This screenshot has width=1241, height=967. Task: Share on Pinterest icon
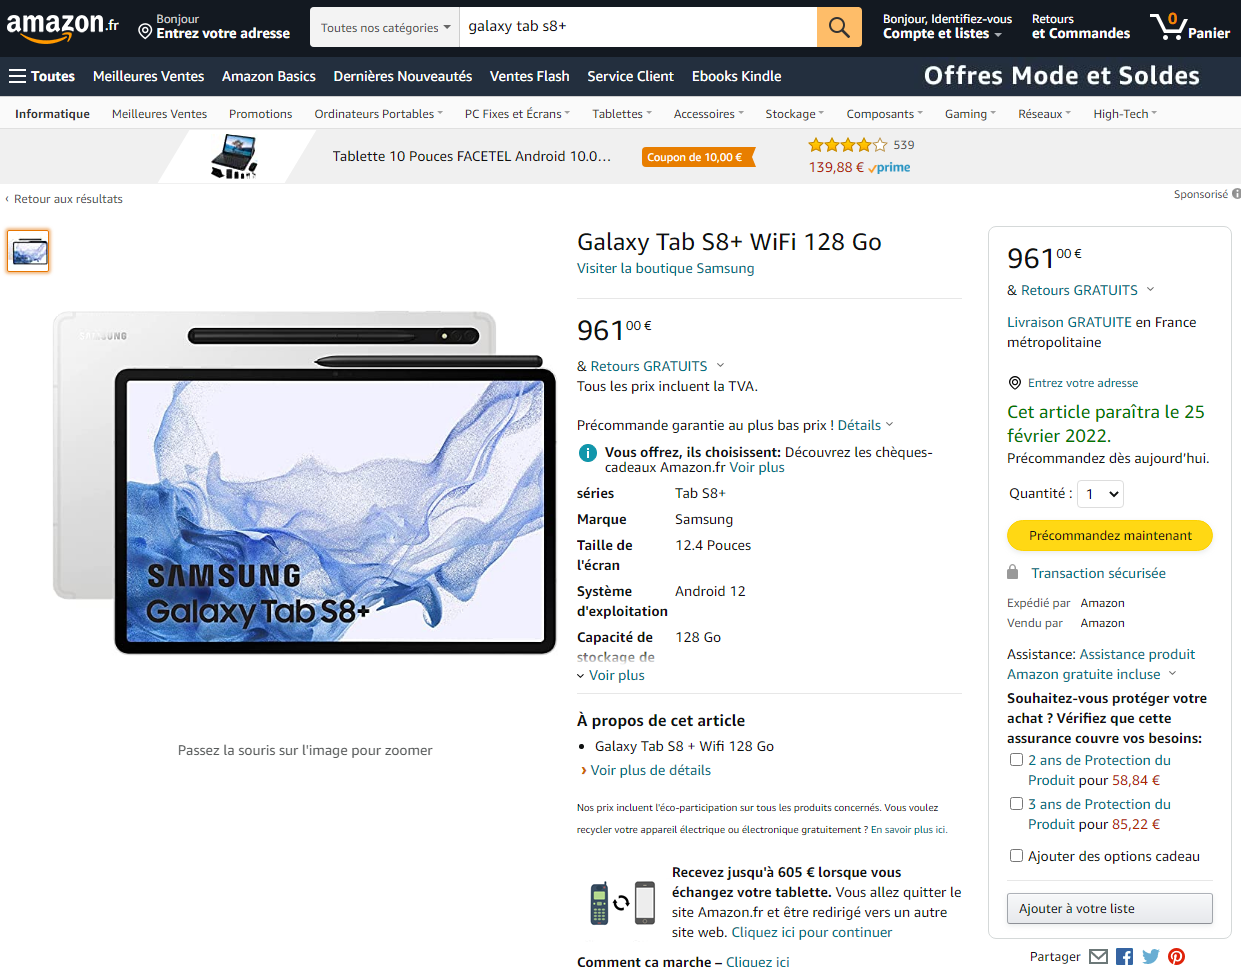1176,956
